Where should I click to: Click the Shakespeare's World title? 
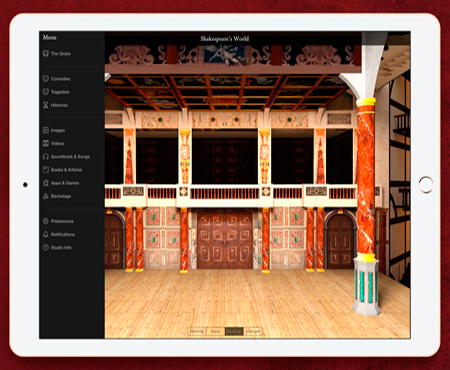pyautogui.click(x=225, y=39)
